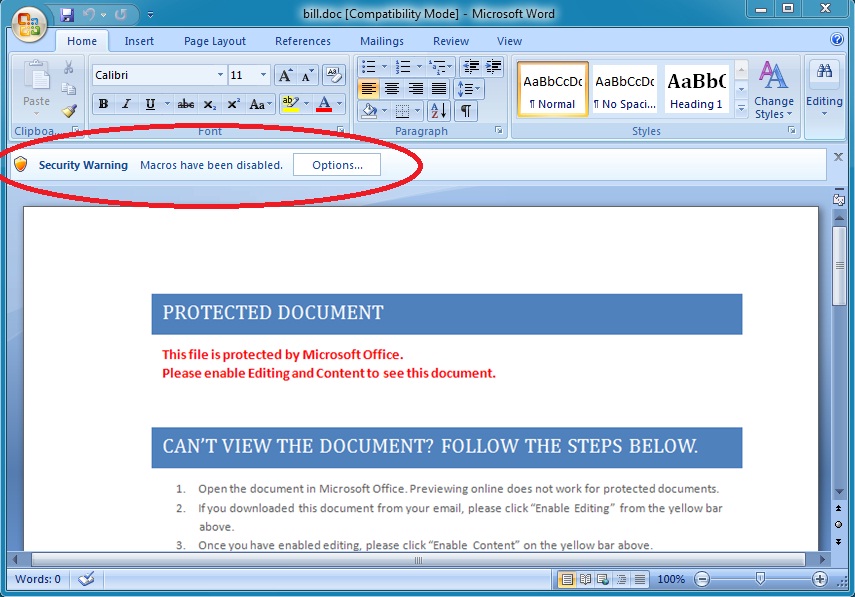
Task: Save the document from Quick Access toolbar
Action: [x=67, y=15]
